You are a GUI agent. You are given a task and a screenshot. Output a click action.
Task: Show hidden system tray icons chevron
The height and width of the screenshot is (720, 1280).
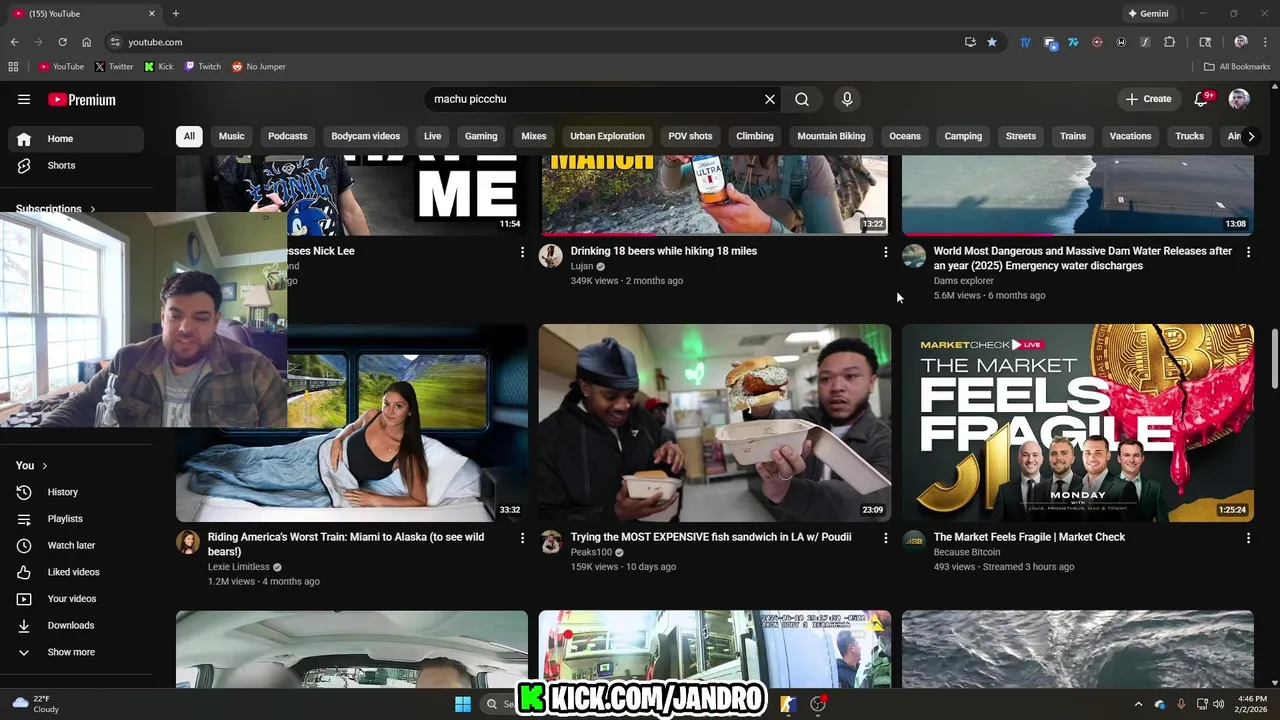tap(1139, 704)
